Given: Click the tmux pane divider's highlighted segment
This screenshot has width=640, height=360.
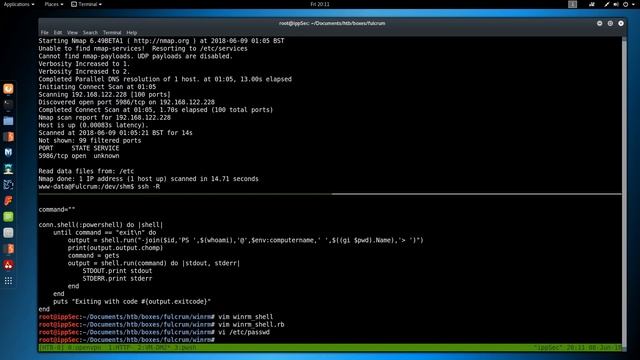Looking at the screenshot, I should coord(477,194).
